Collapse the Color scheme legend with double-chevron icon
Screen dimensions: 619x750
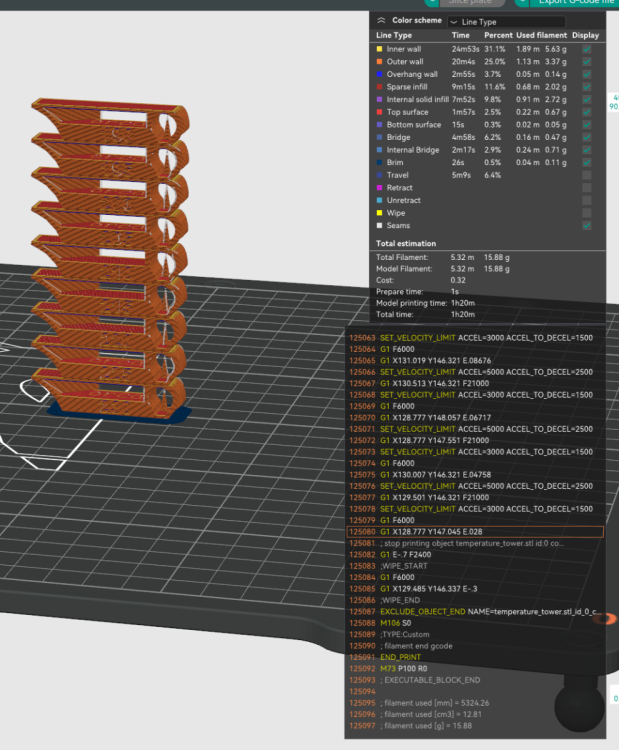click(381, 20)
